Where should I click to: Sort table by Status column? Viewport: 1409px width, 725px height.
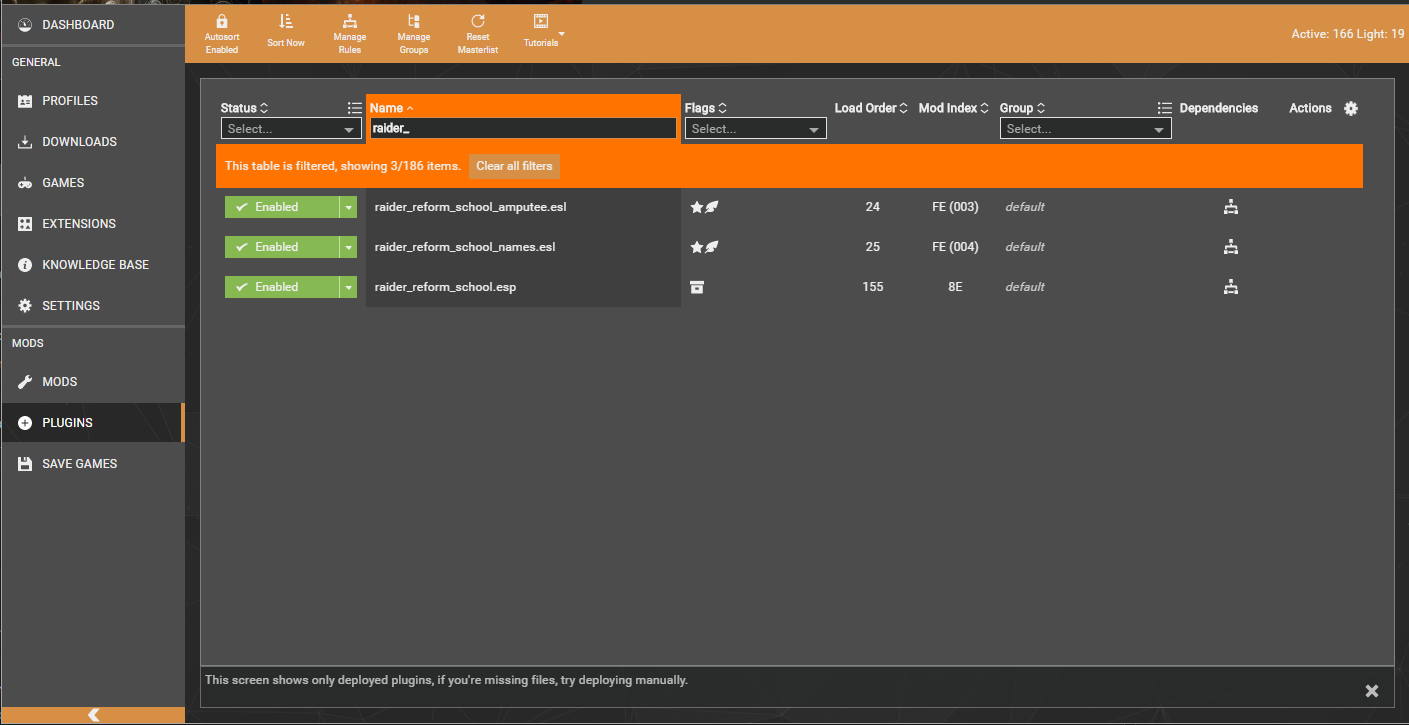(245, 108)
